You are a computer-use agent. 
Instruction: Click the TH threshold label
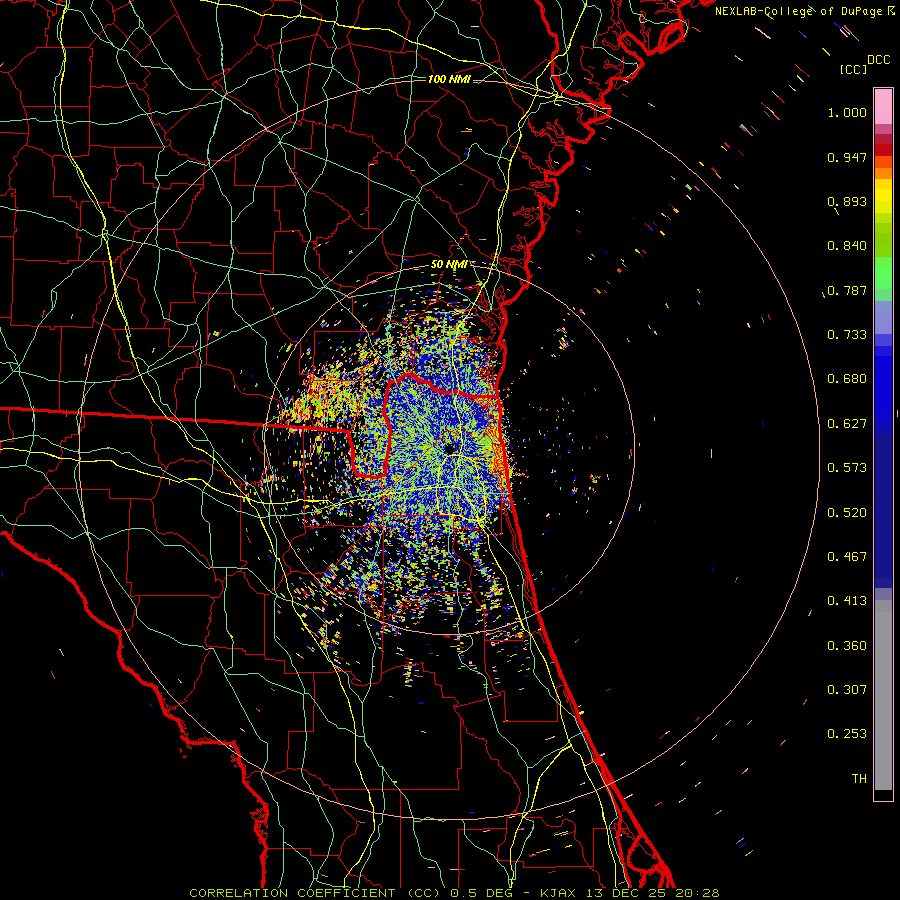(859, 779)
